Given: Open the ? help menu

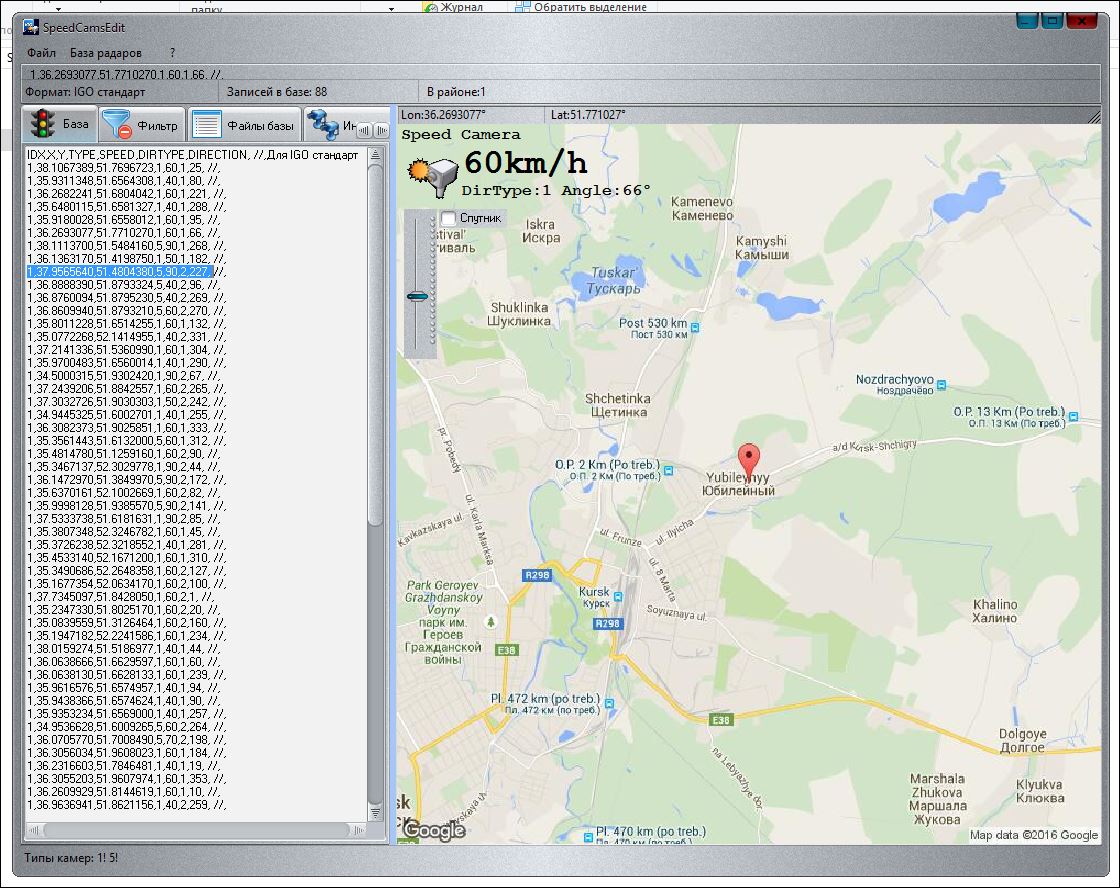Looking at the screenshot, I should 172,52.
